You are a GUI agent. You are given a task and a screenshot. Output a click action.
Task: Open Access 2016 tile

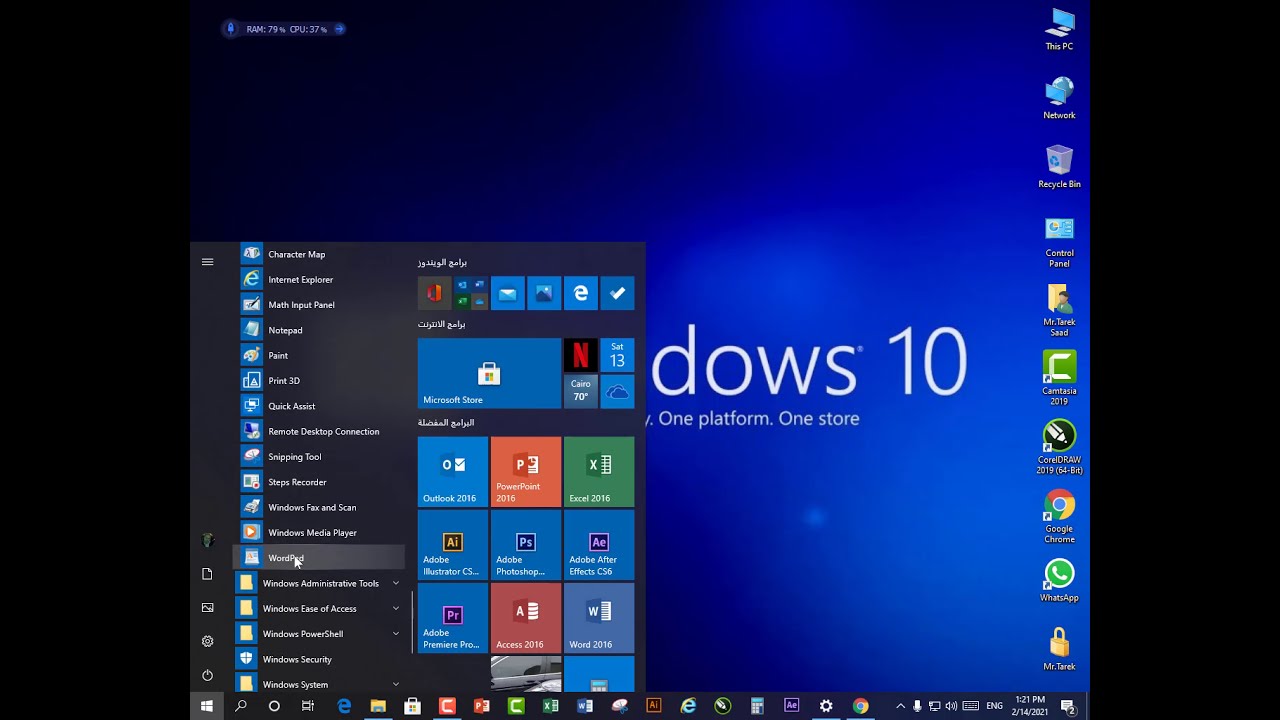pos(526,618)
